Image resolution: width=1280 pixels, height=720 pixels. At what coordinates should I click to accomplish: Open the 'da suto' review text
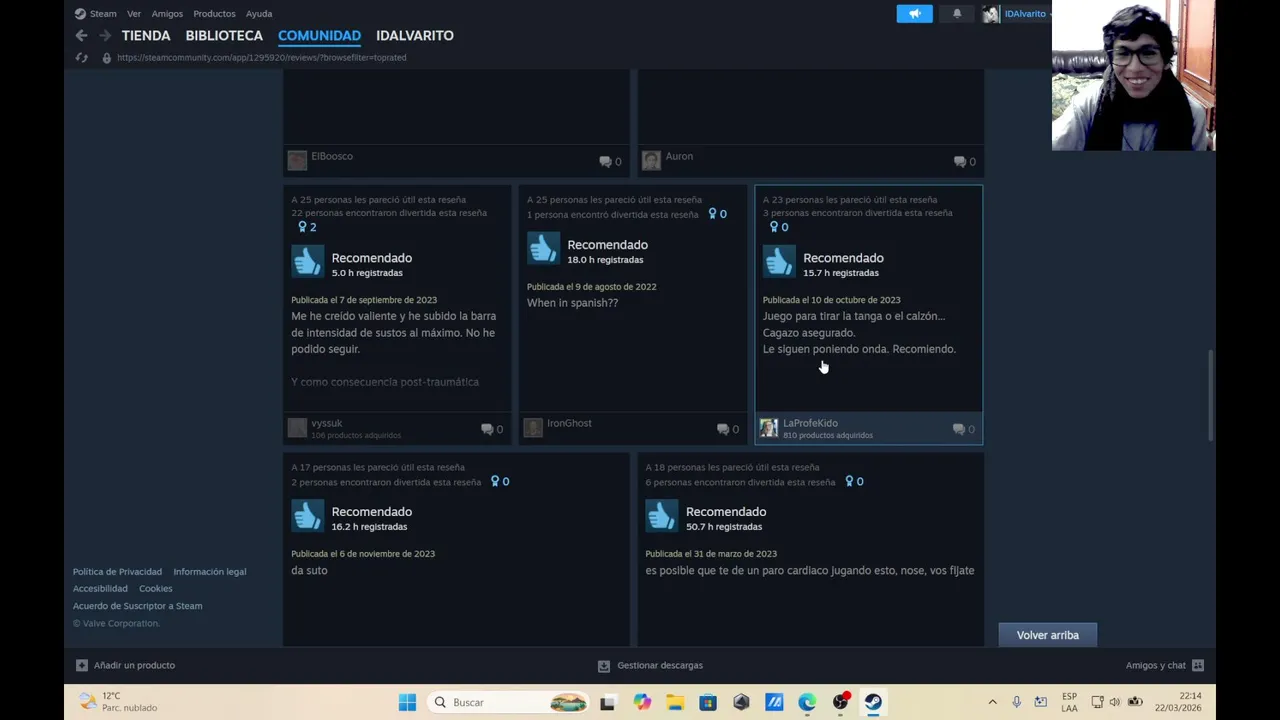[309, 570]
